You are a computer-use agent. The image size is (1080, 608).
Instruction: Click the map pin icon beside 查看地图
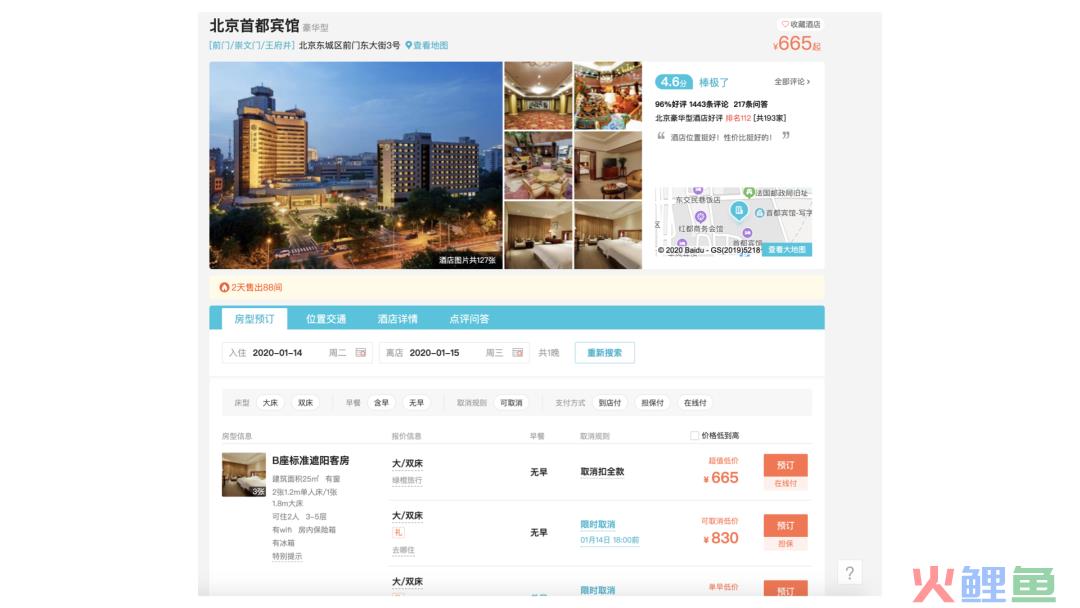[x=408, y=45]
